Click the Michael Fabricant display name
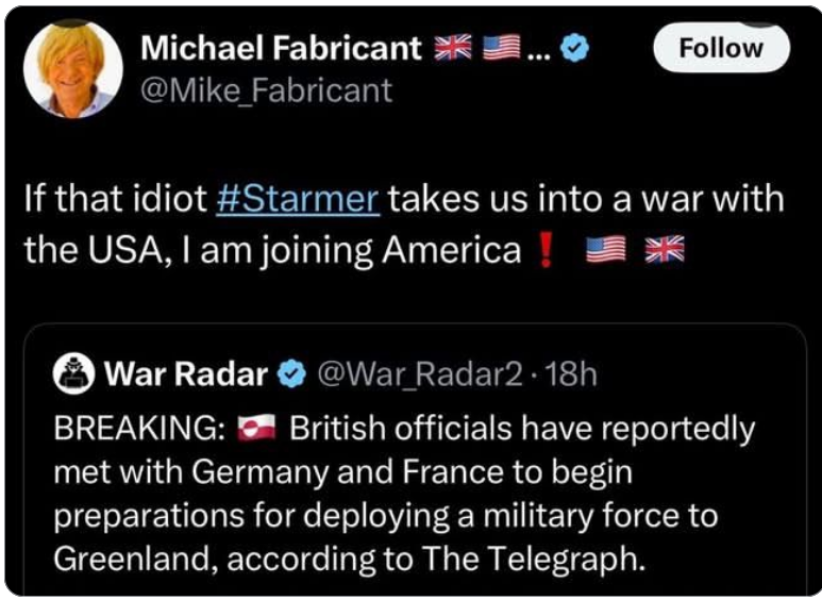The width and height of the screenshot is (822, 600). tap(281, 47)
